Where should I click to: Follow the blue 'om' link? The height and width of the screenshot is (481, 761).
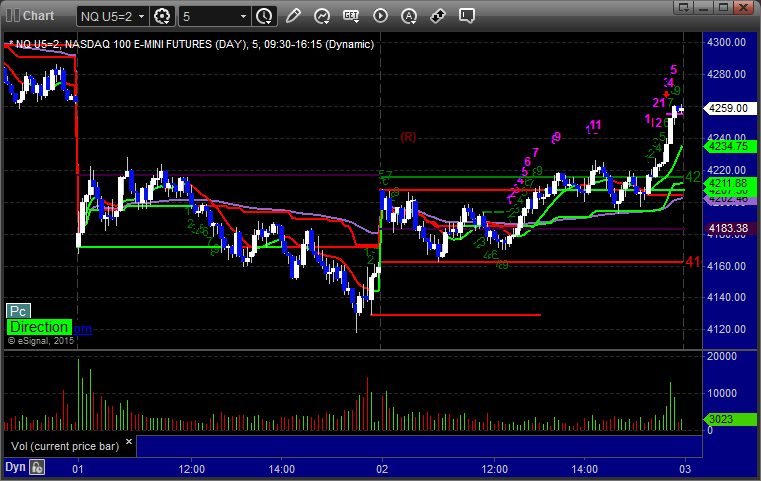tap(82, 329)
